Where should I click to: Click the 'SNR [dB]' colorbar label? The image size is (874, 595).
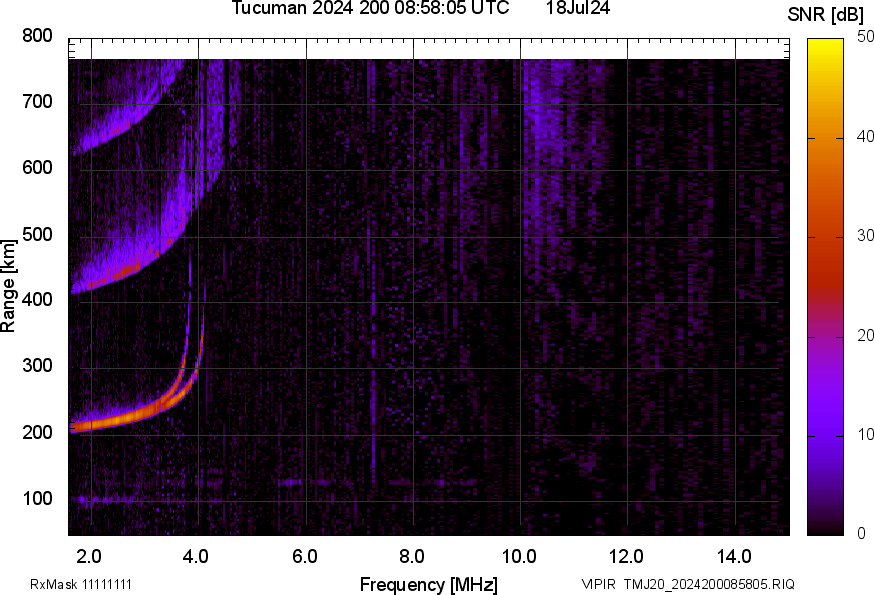825,15
